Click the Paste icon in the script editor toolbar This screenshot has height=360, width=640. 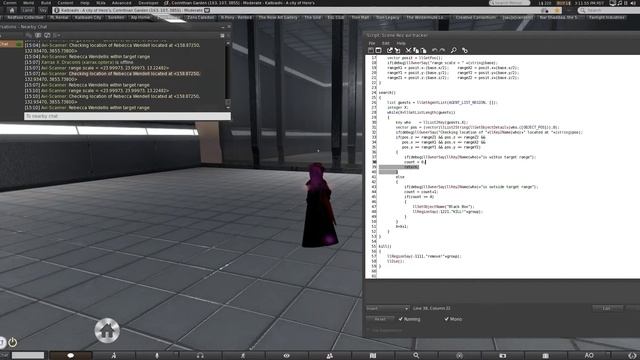pyautogui.click(x=423, y=50)
